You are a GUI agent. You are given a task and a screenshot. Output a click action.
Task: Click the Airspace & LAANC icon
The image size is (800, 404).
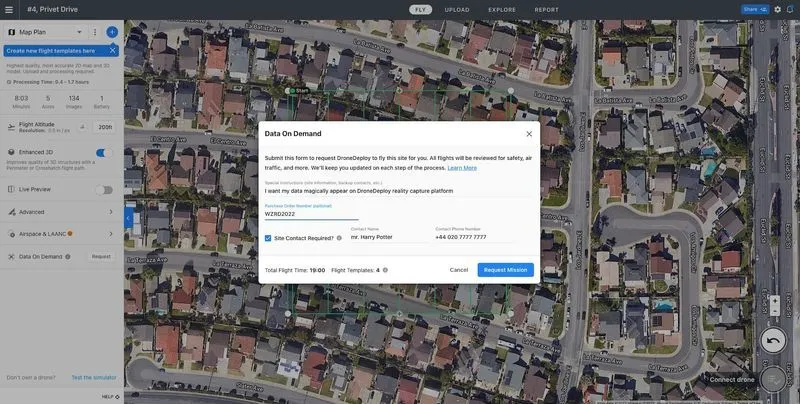click(x=11, y=234)
